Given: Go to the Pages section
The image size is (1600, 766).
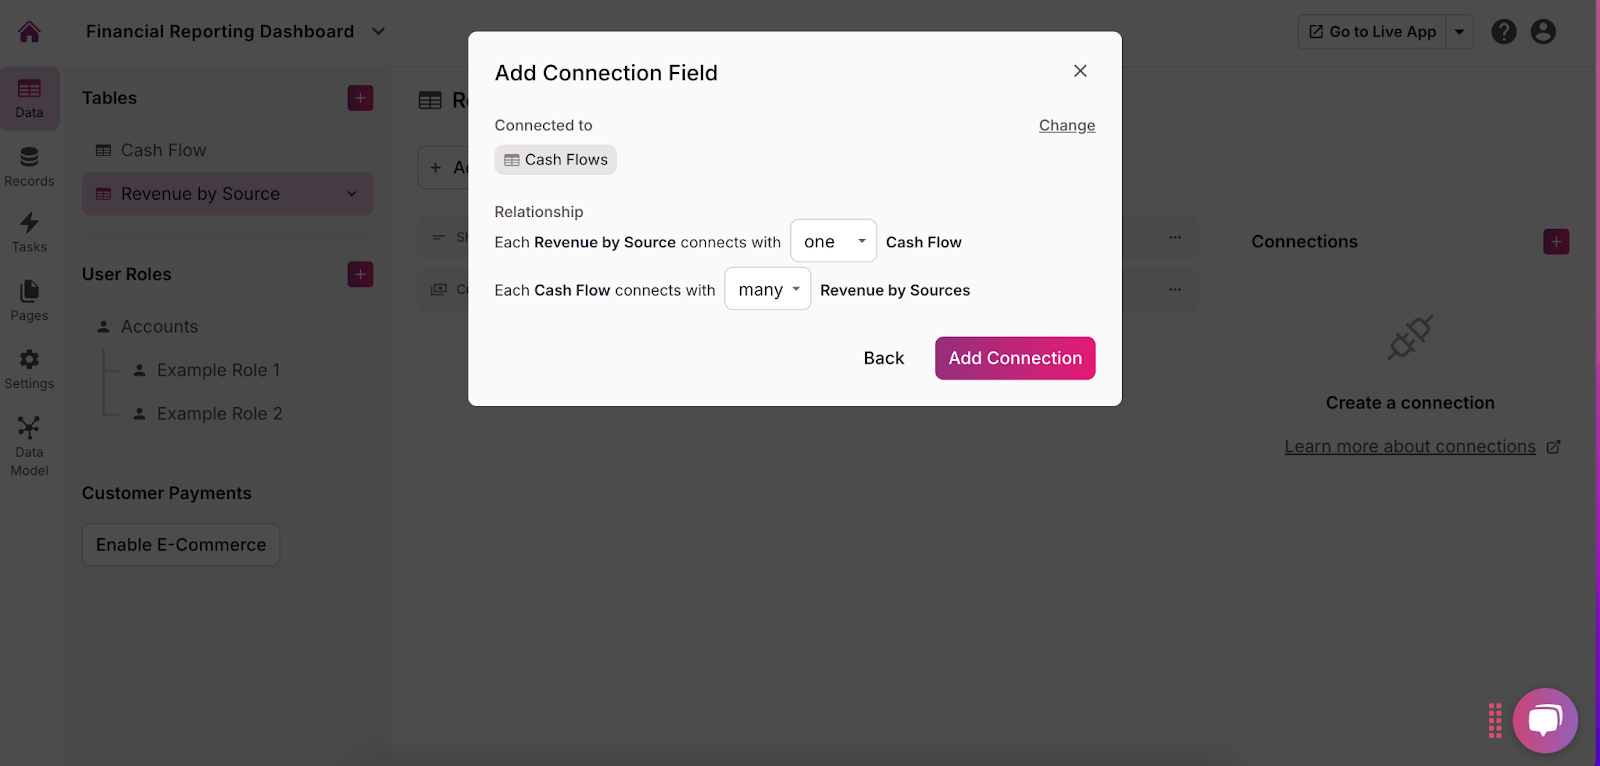Looking at the screenshot, I should click(29, 300).
